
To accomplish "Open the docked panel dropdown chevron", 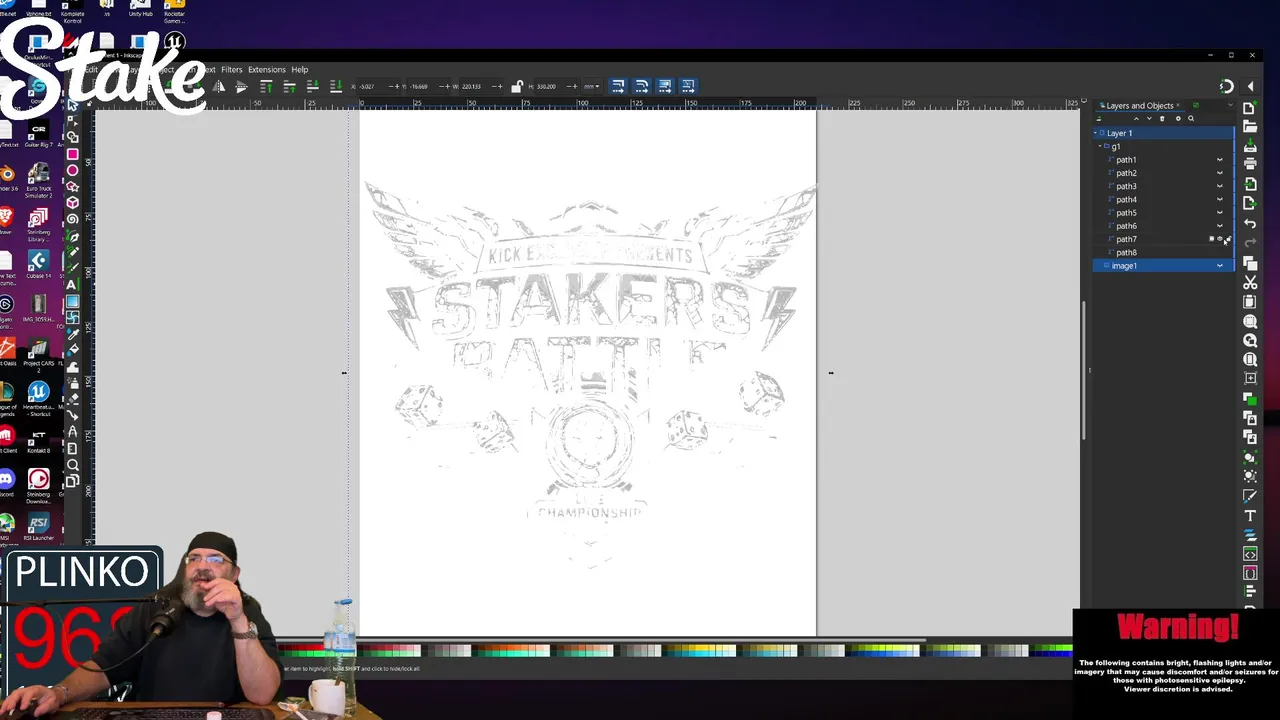I will pos(1231,105).
